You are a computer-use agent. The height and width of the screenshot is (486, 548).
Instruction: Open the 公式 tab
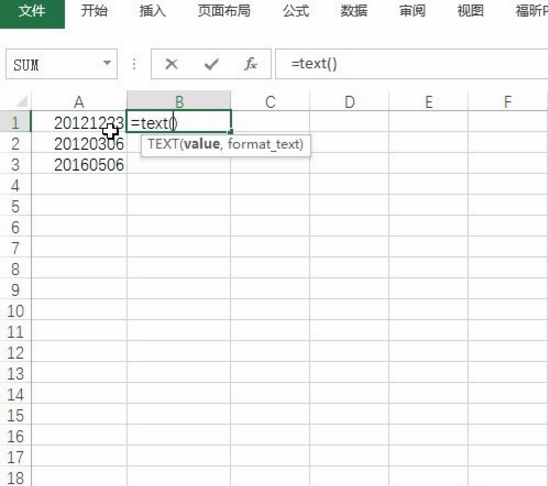(x=296, y=11)
